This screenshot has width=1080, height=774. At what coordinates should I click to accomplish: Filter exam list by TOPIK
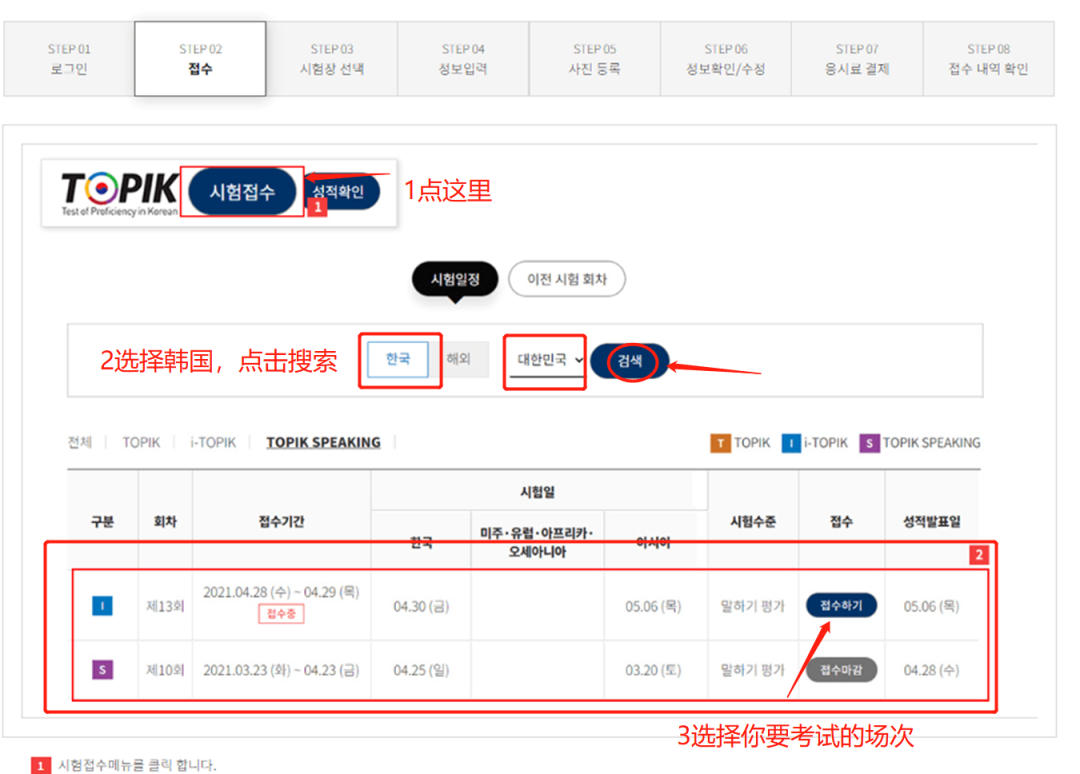[141, 442]
